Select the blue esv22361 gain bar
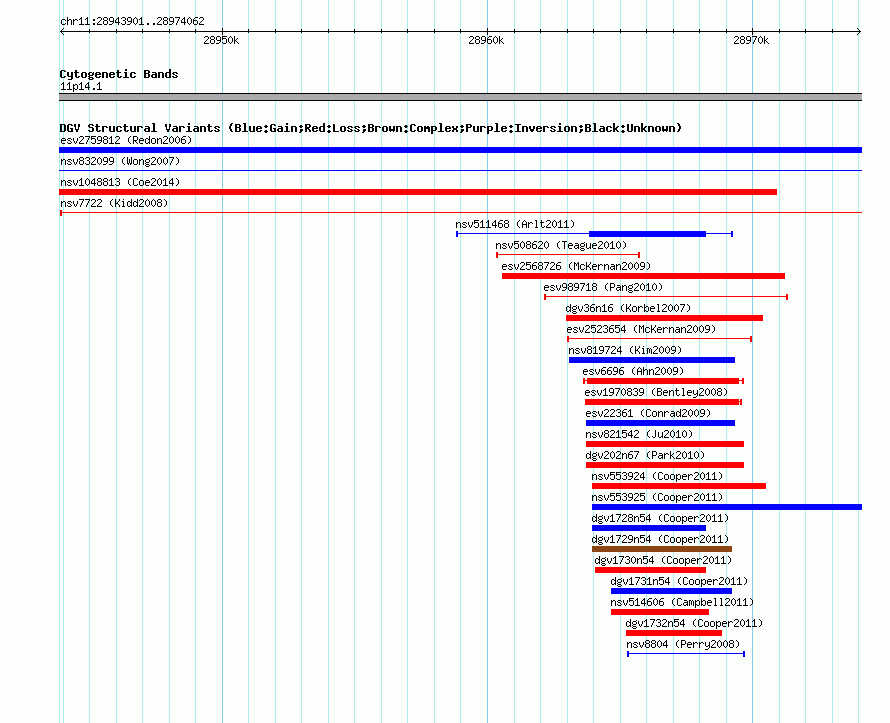 pos(660,423)
